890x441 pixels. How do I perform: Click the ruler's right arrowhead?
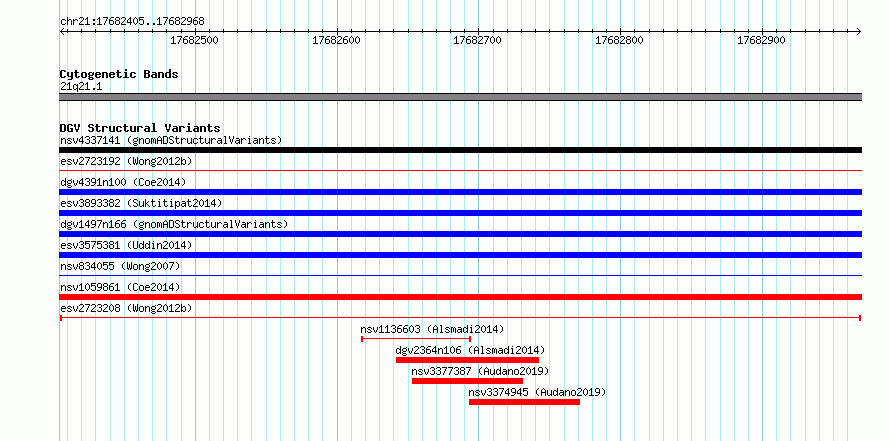click(x=859, y=31)
